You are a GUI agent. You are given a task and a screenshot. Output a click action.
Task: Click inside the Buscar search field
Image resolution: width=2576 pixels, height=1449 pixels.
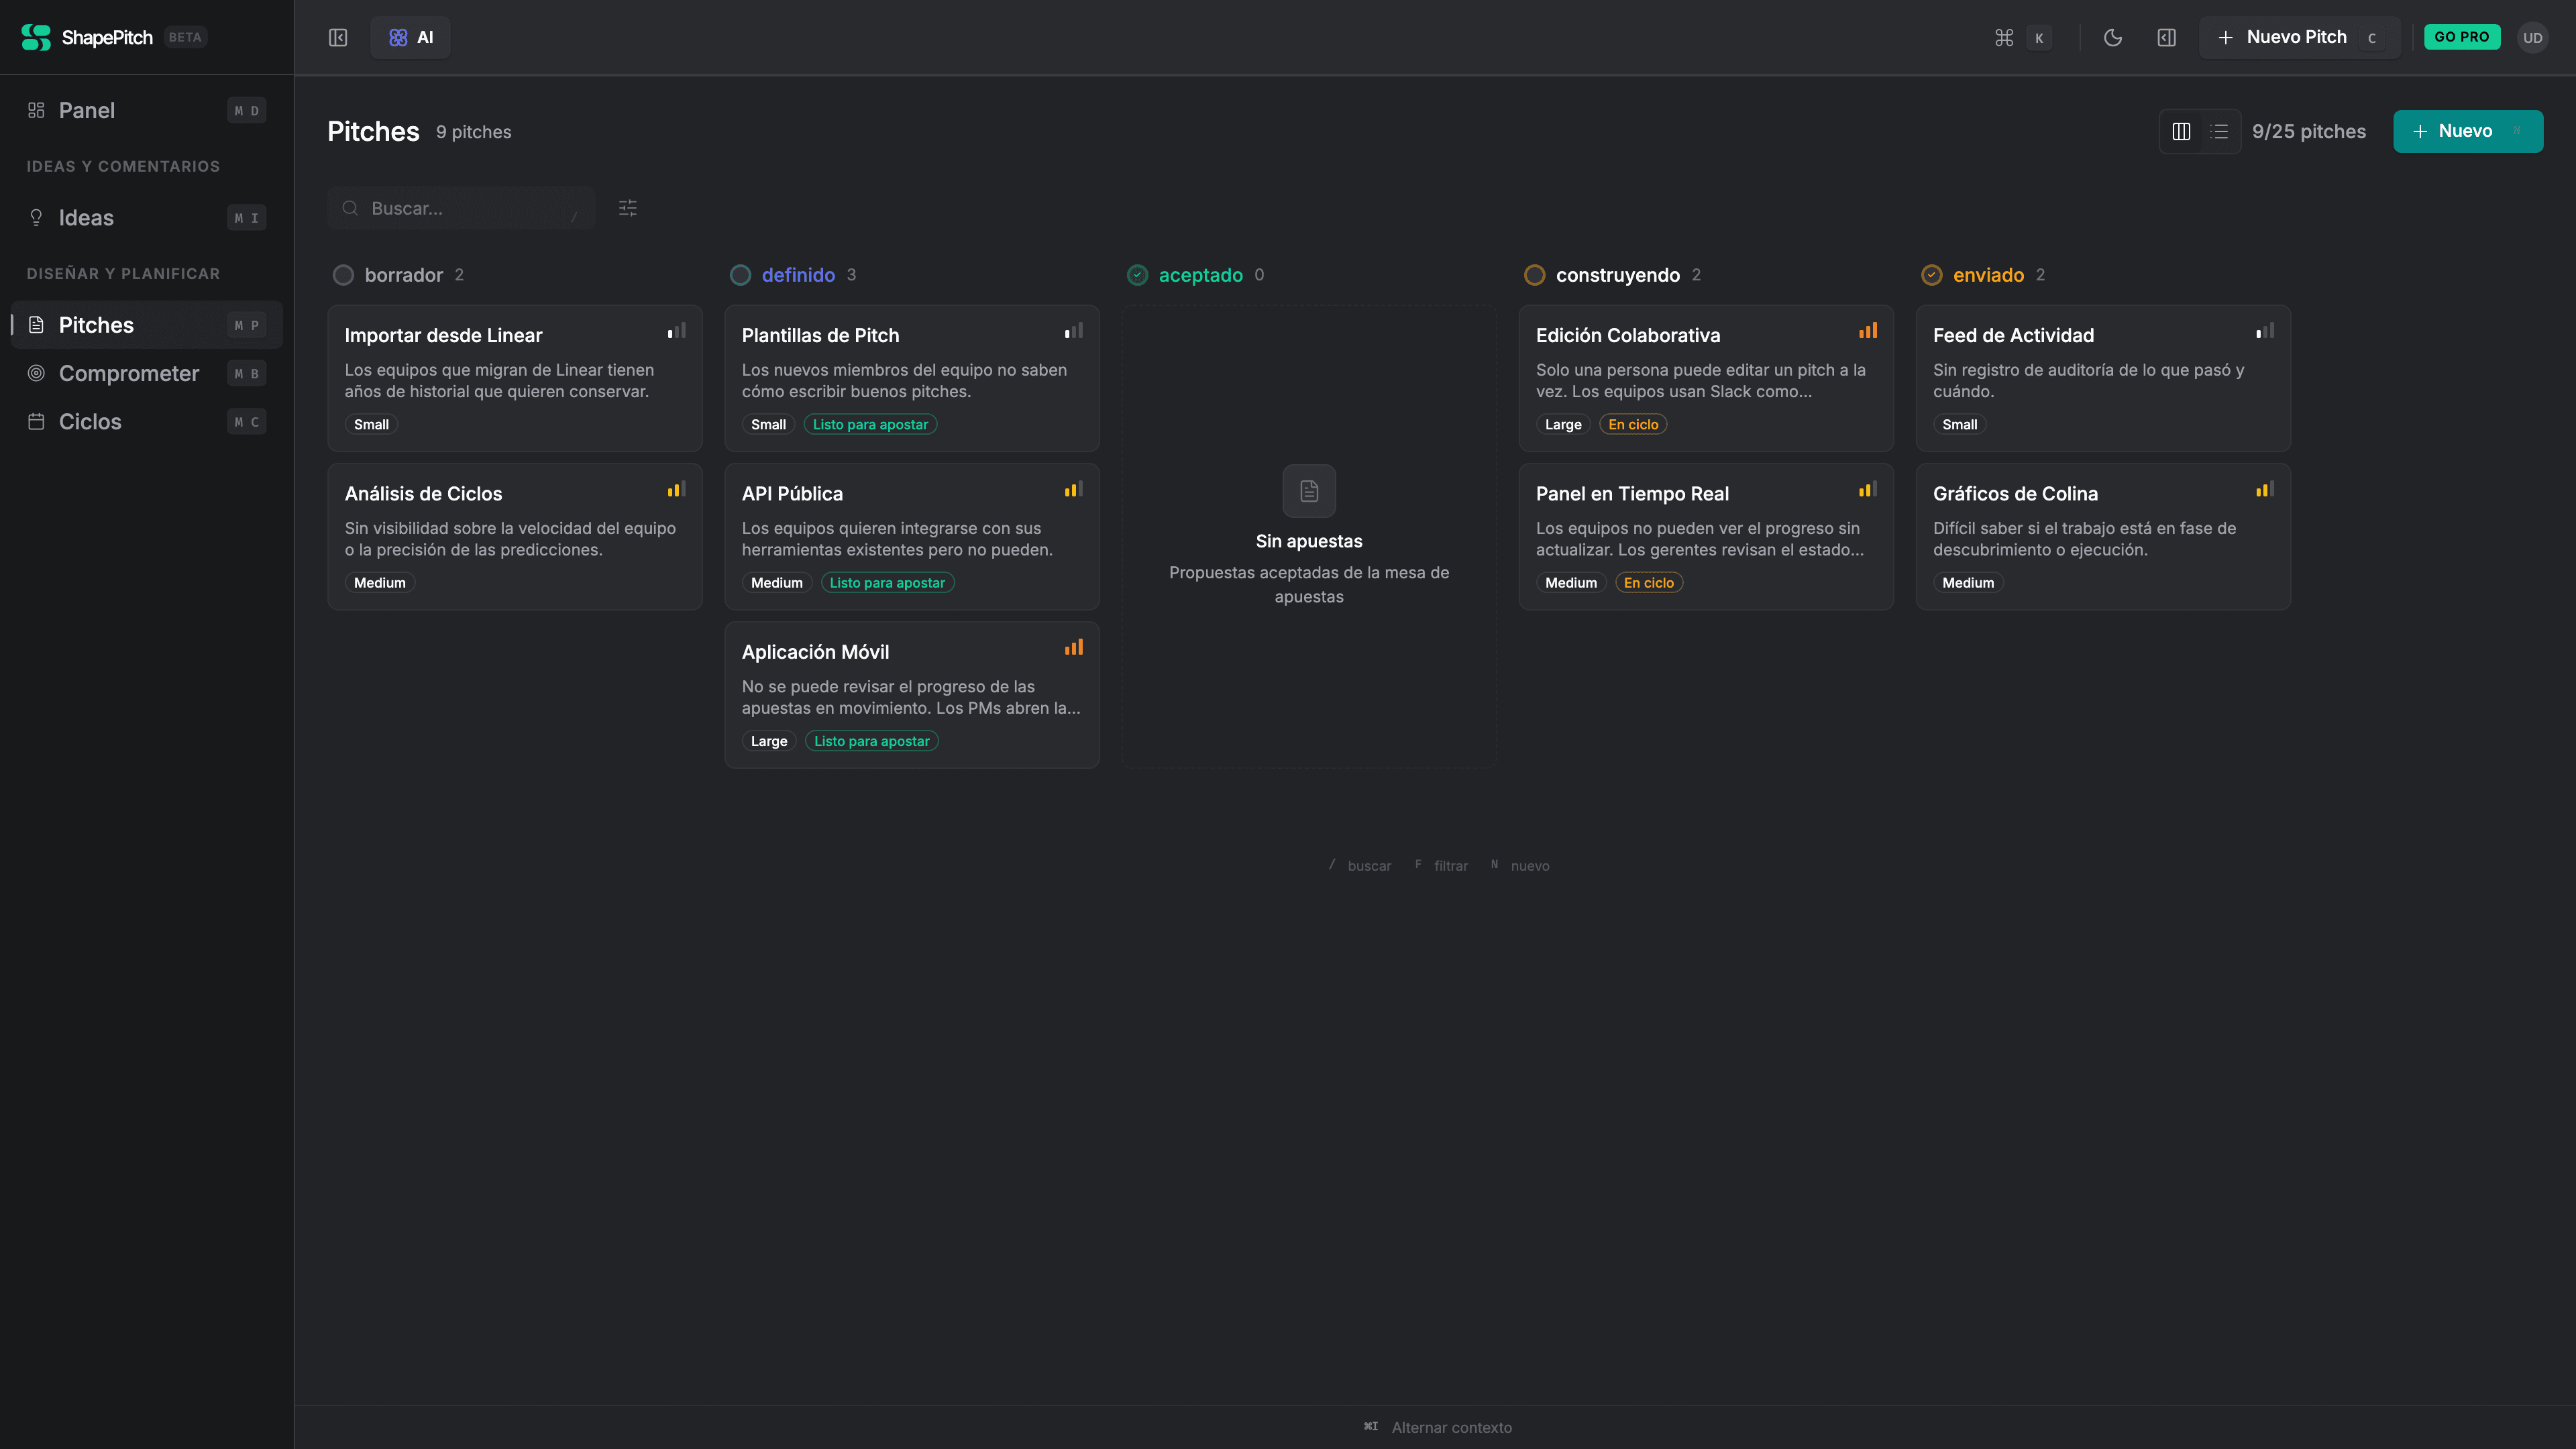click(460, 207)
